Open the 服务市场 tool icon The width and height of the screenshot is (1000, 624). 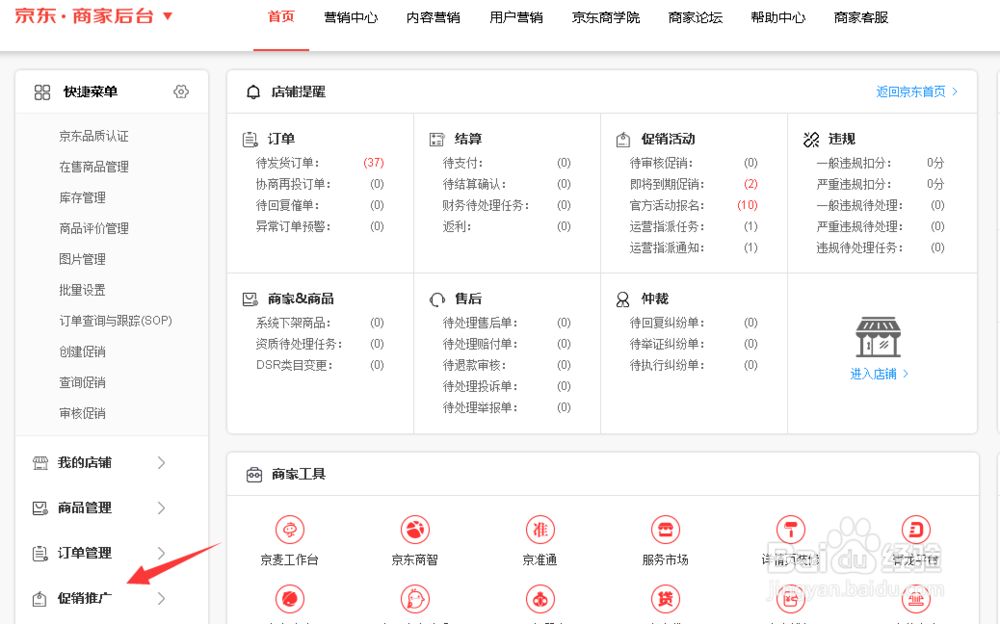(665, 530)
